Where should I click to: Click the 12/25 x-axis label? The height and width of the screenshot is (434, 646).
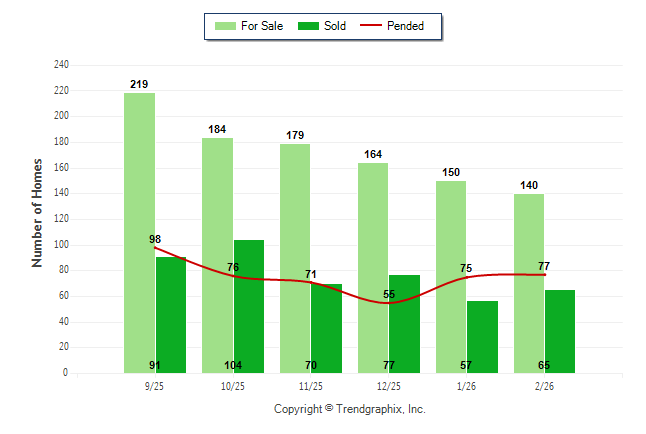389,386
